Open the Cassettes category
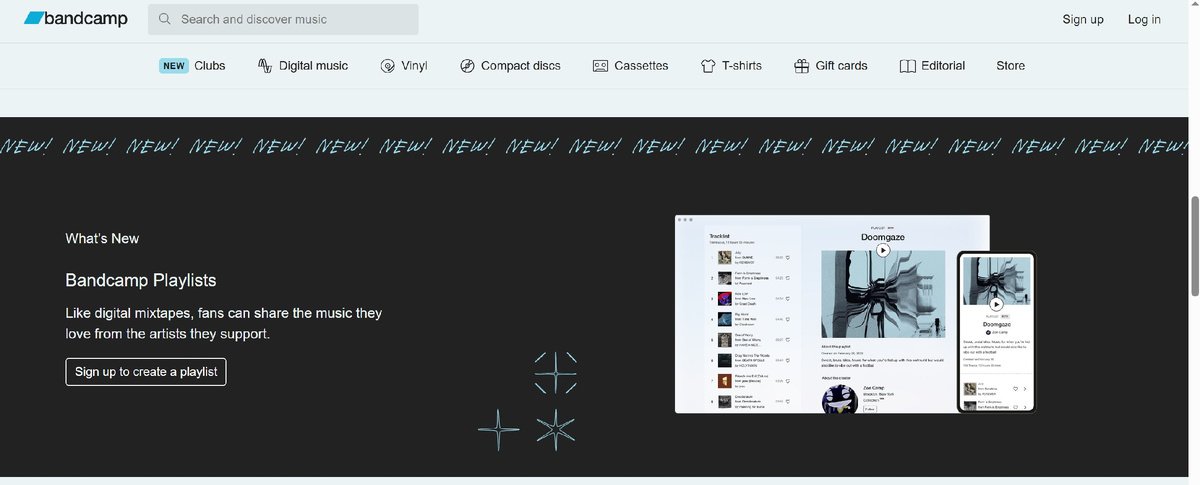Image resolution: width=1200 pixels, height=485 pixels. pyautogui.click(x=641, y=66)
